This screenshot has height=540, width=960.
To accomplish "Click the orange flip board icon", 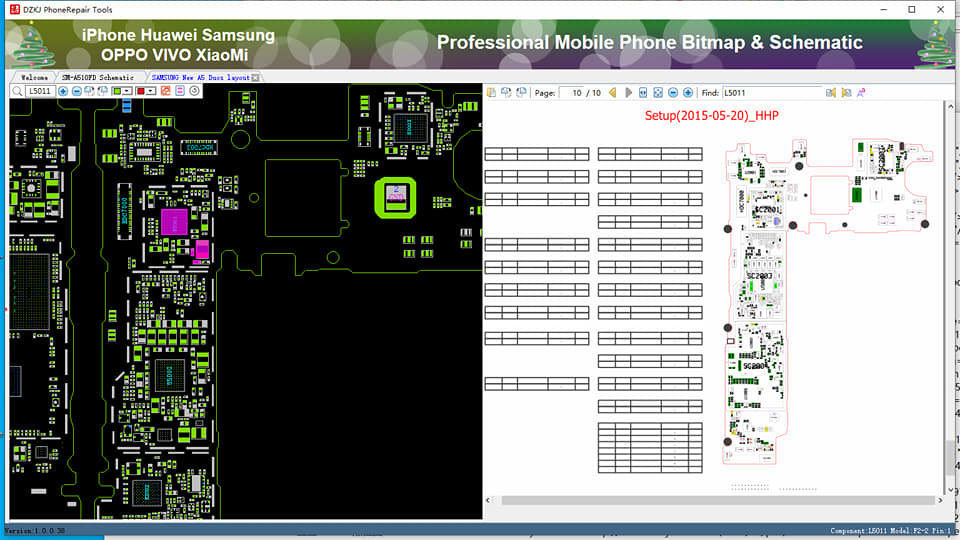I will 165,91.
